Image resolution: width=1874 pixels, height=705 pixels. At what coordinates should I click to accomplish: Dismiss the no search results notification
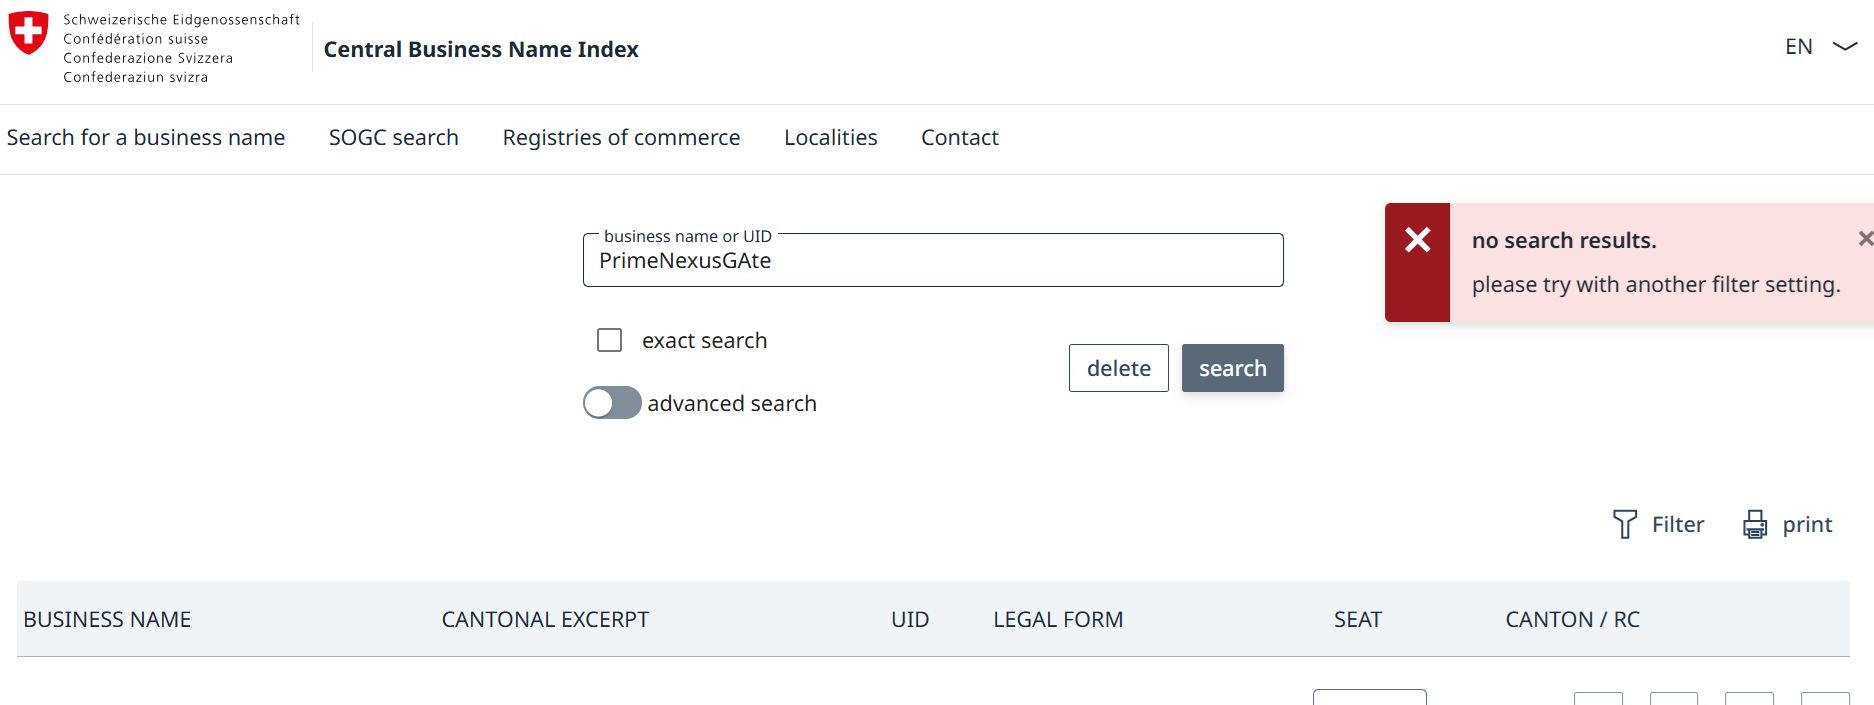pos(1865,239)
